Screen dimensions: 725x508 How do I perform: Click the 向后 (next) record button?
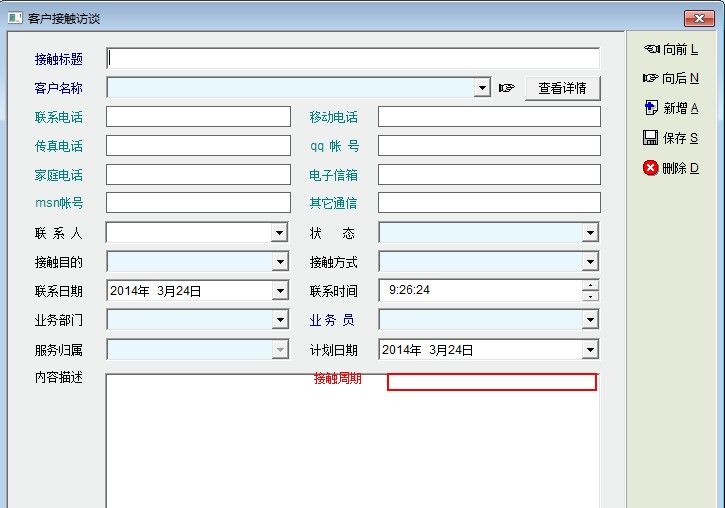click(x=670, y=78)
